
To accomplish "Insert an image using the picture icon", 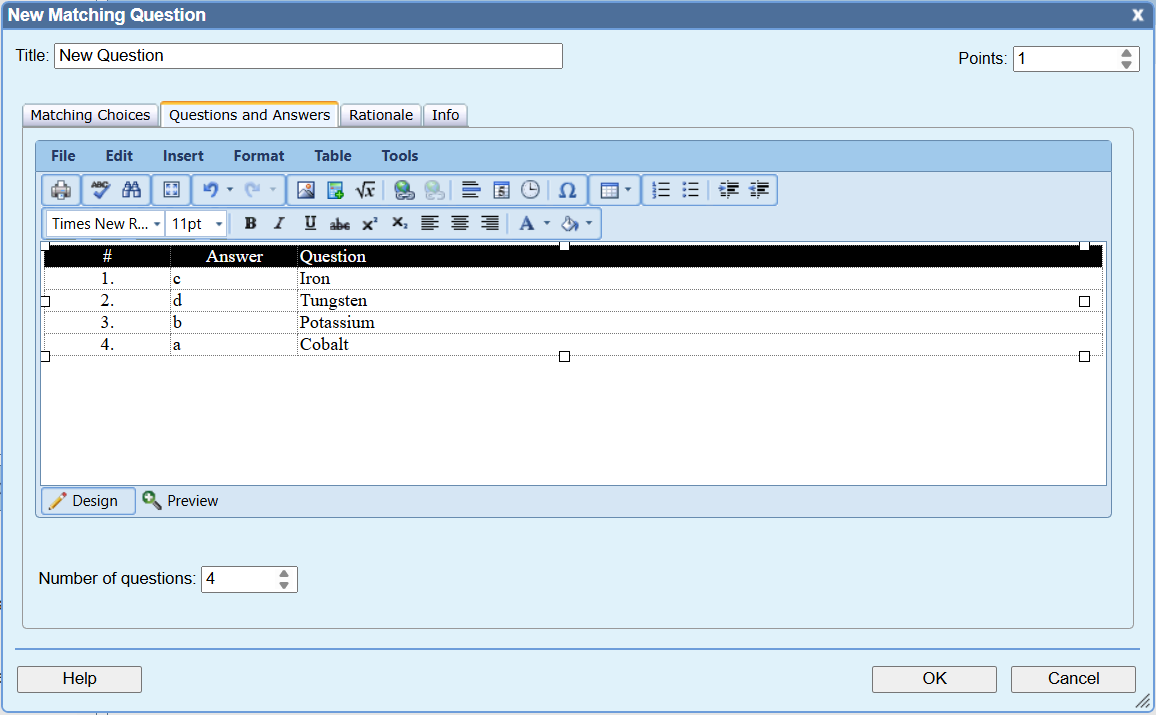I will (303, 189).
